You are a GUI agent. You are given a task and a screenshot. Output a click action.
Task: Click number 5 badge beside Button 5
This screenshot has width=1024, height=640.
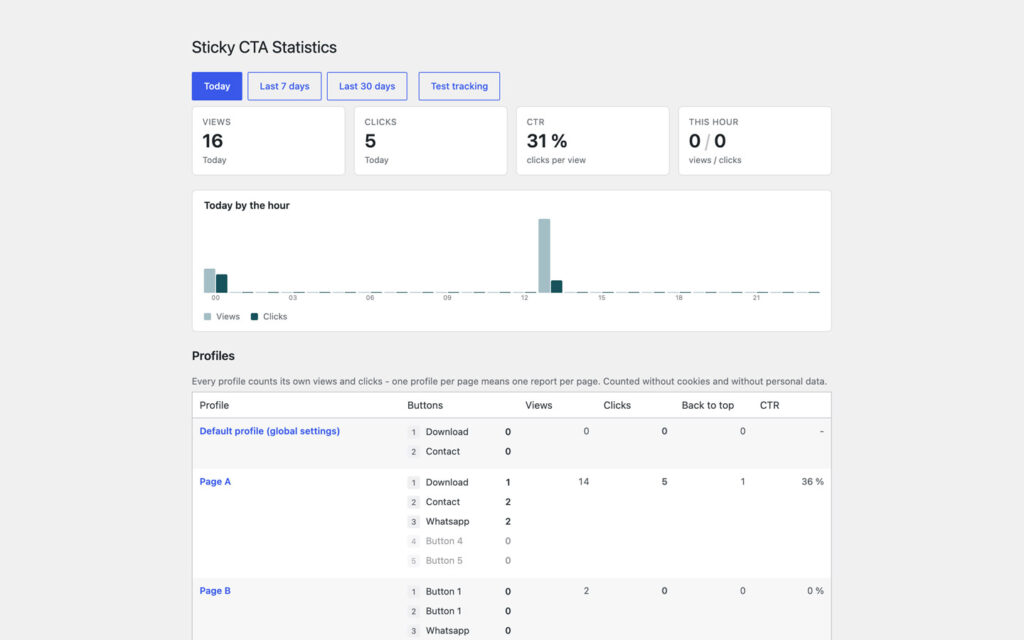(413, 560)
